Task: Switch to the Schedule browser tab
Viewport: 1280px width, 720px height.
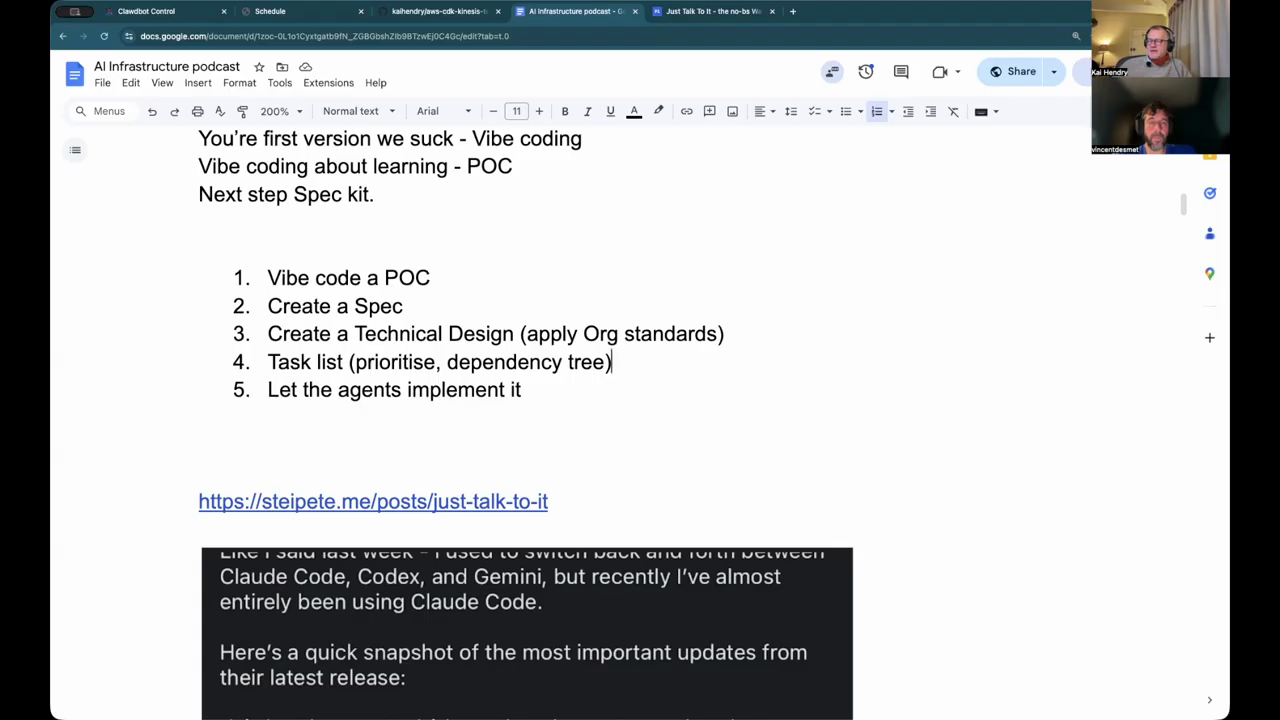Action: [270, 11]
